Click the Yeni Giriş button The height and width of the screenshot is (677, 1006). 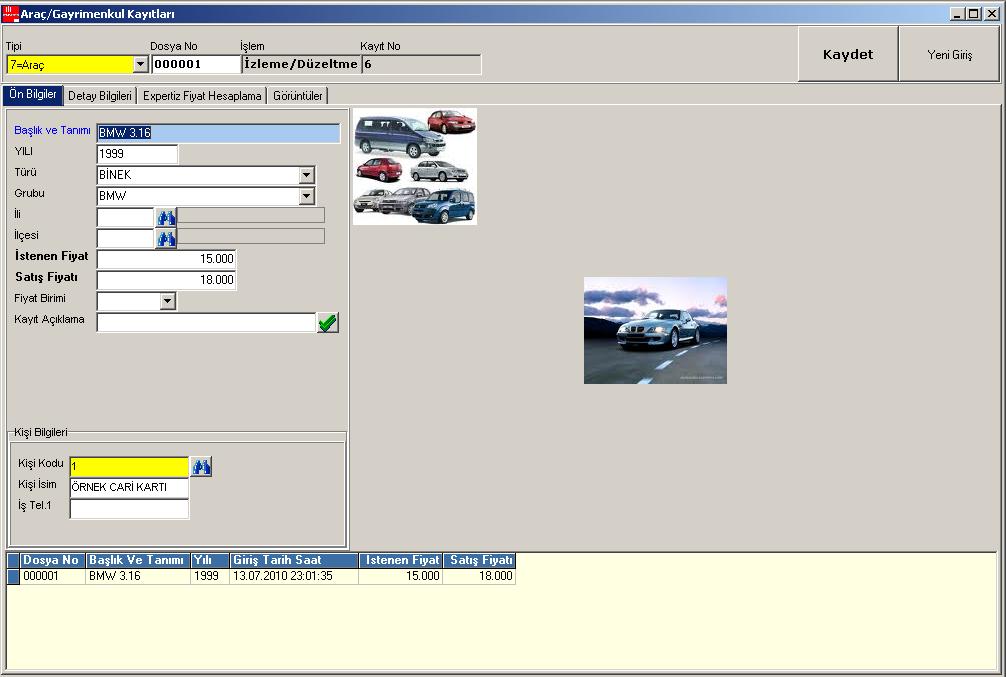pos(949,55)
